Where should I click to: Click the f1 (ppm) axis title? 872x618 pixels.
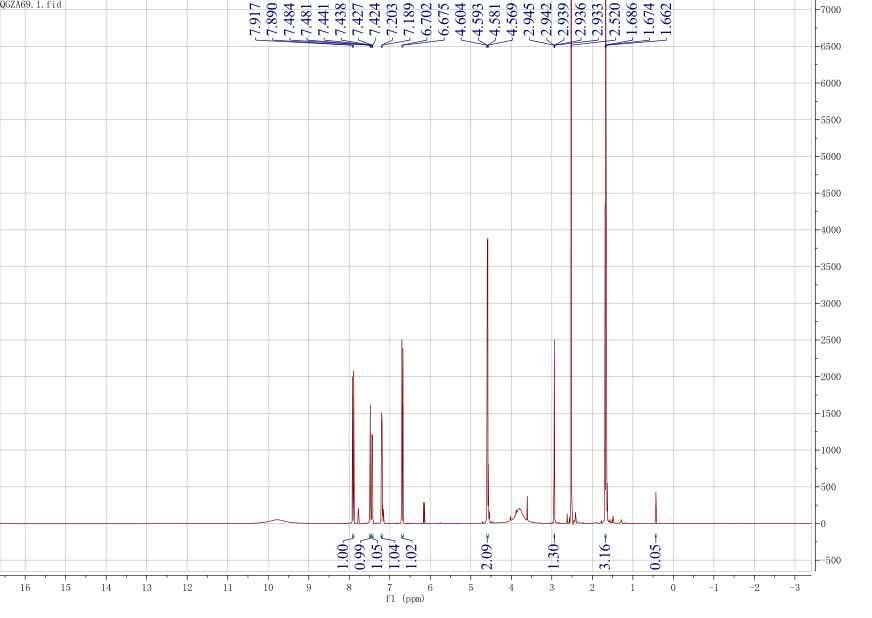(405, 600)
